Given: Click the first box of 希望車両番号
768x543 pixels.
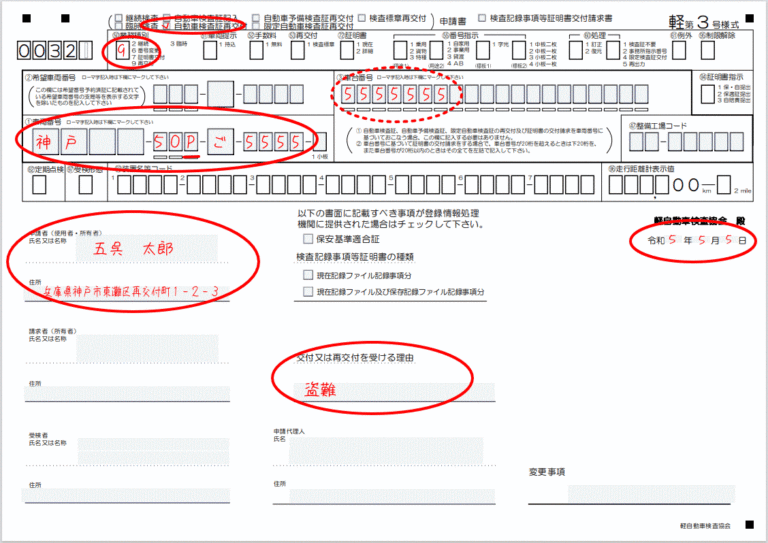Looking at the screenshot, I should [x=160, y=94].
